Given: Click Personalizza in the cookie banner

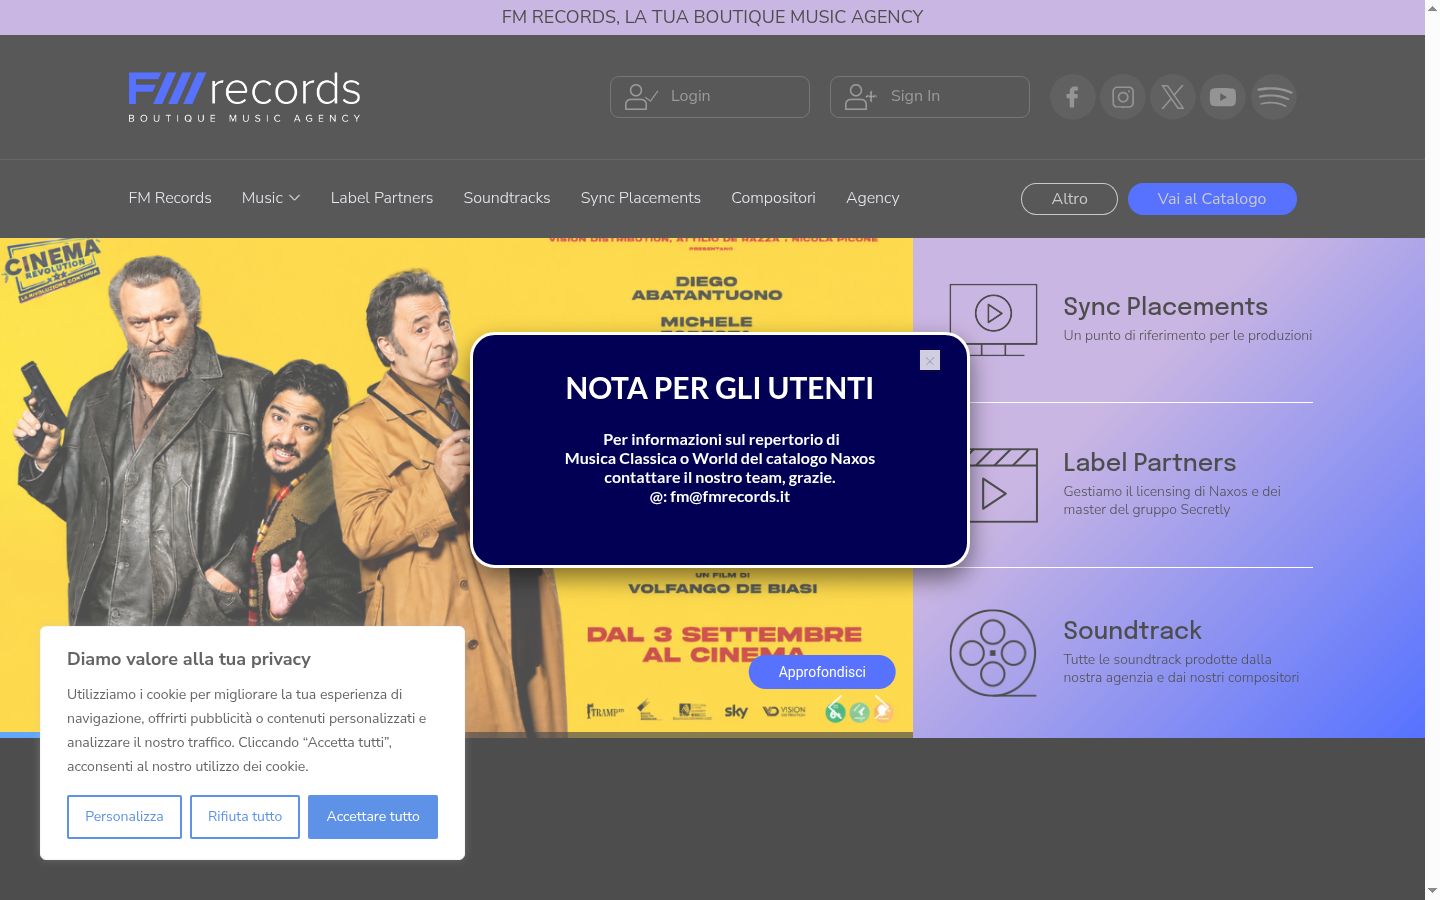Looking at the screenshot, I should (124, 817).
